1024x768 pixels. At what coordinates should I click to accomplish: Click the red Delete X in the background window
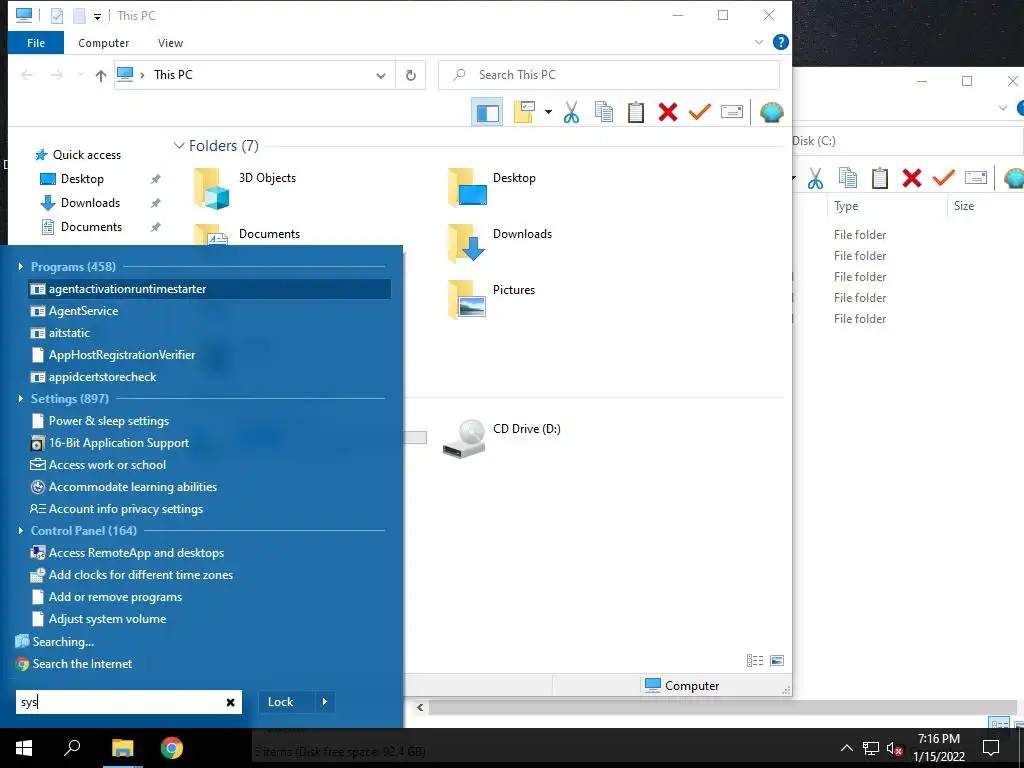[912, 178]
